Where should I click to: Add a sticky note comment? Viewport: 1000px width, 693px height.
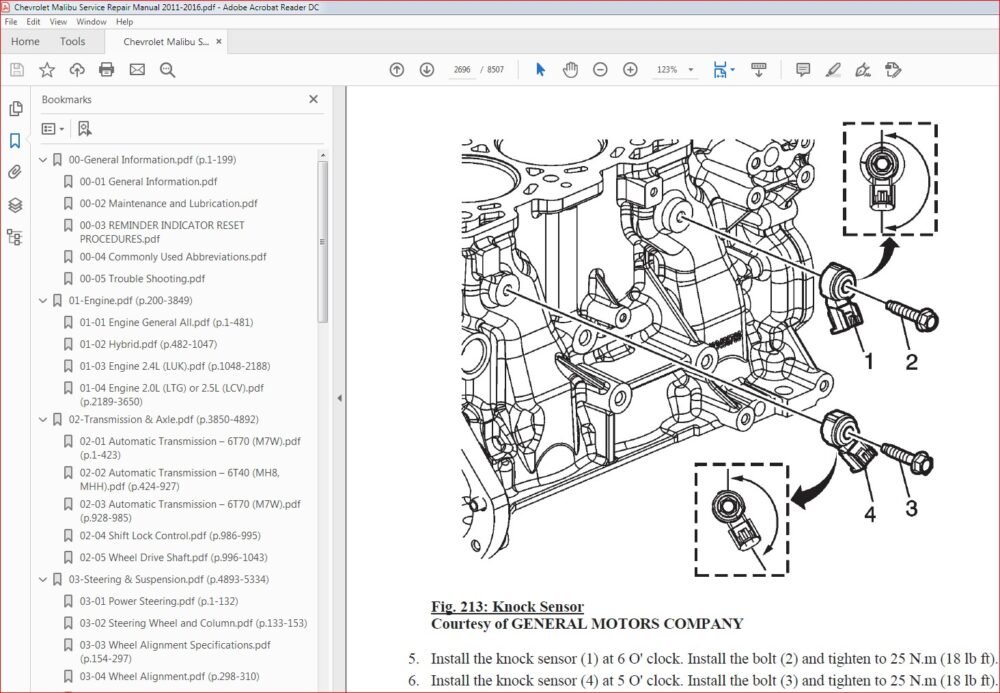coord(803,69)
